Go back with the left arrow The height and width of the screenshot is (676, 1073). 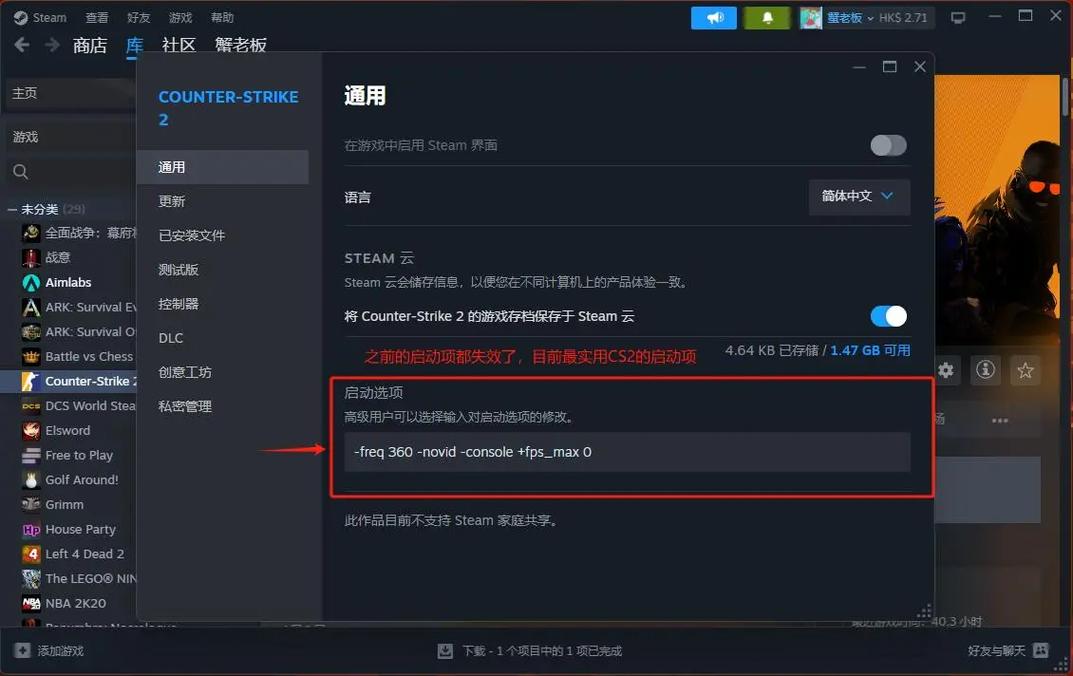point(22,45)
